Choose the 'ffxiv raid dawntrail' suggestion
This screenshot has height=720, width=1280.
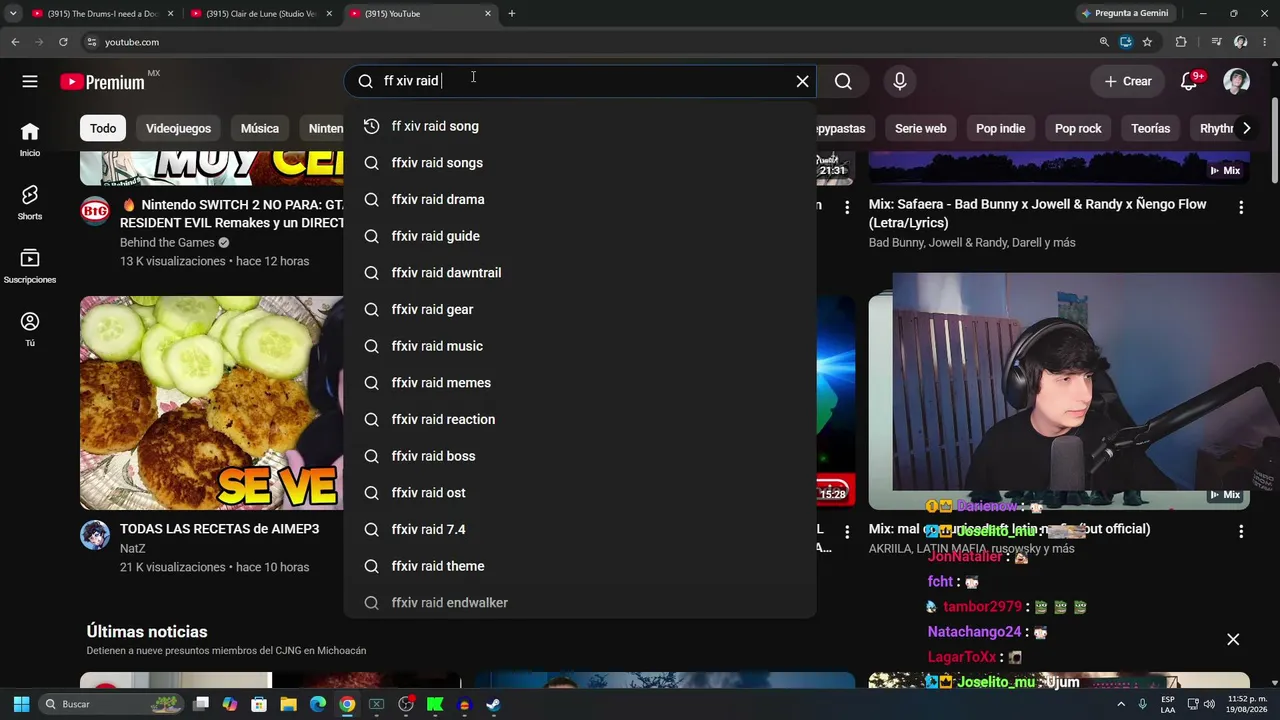580,273
